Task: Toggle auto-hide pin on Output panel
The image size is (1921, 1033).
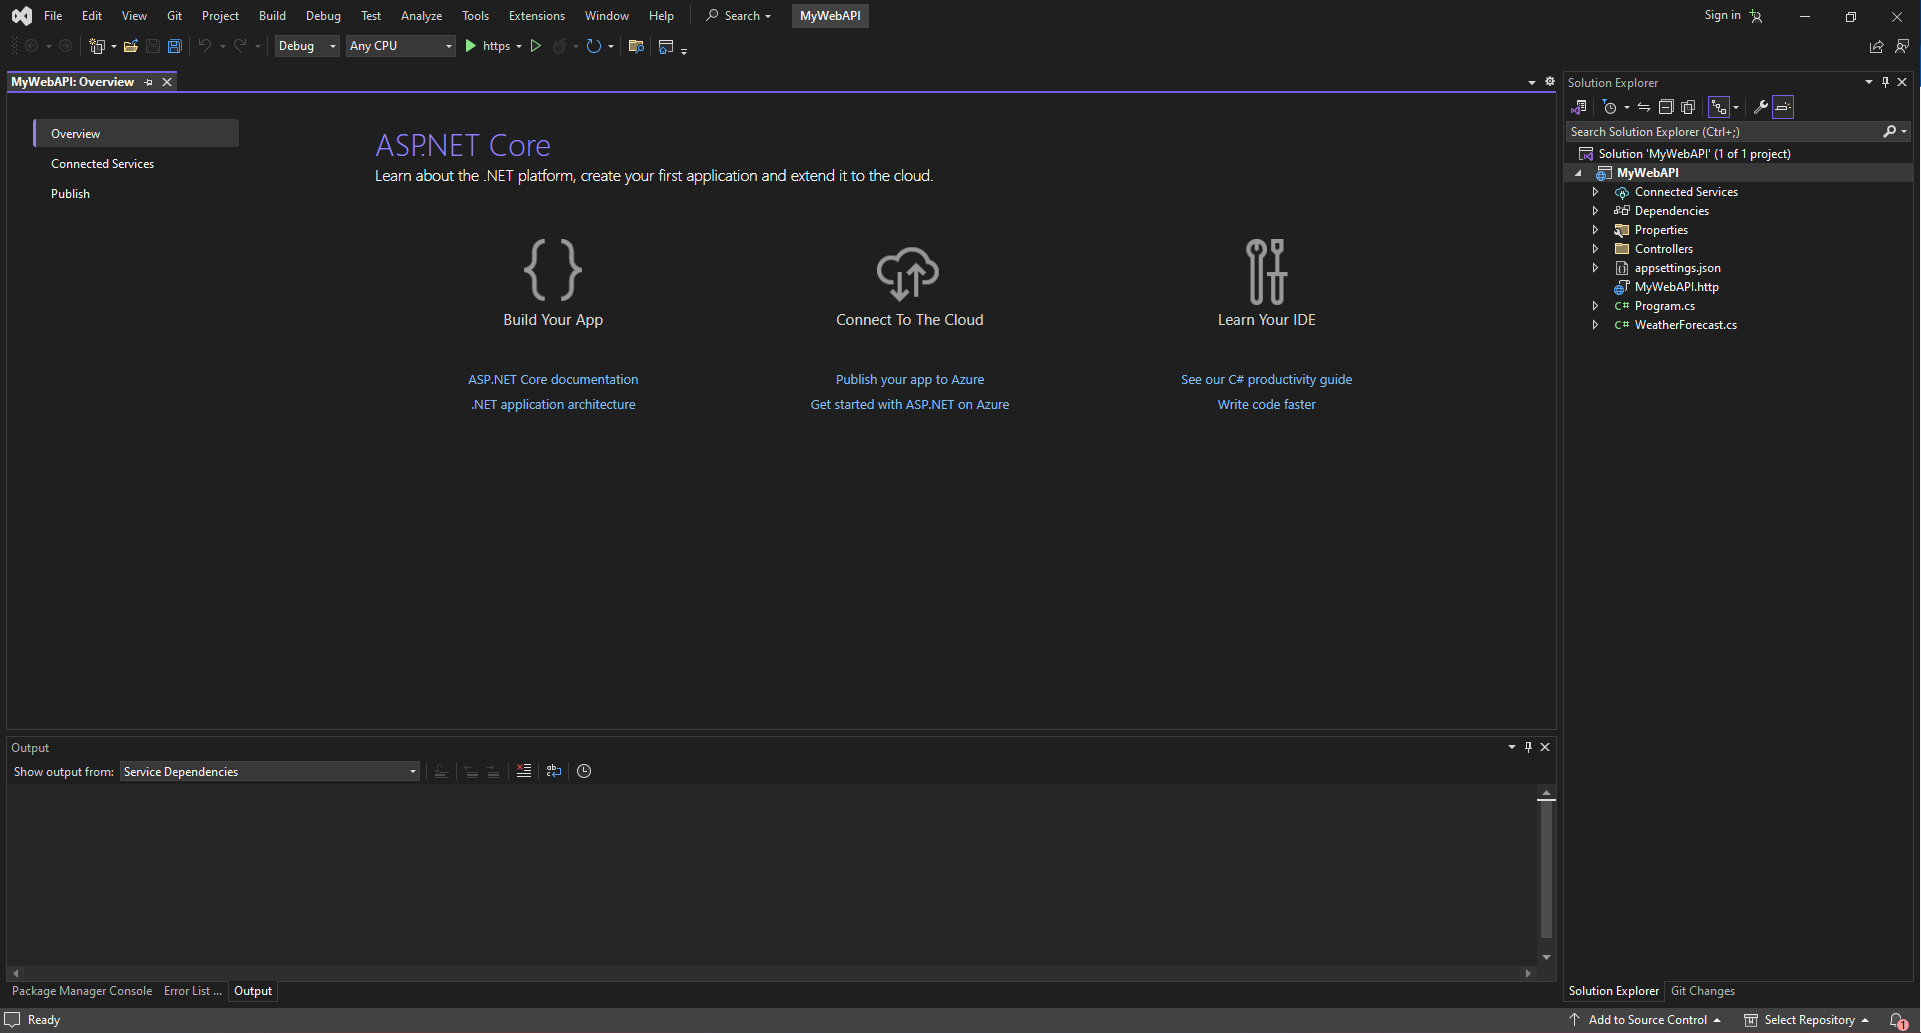Action: pyautogui.click(x=1528, y=747)
